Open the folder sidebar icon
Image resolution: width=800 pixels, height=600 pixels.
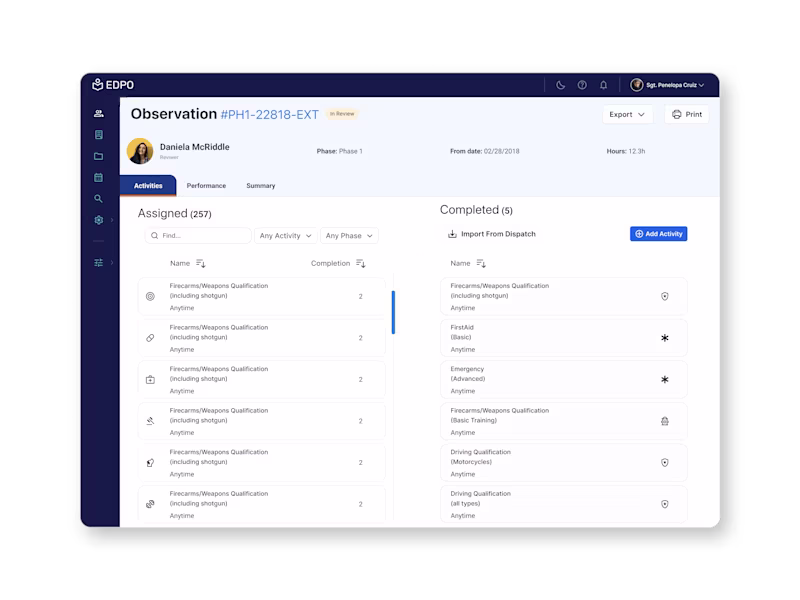coord(98,156)
